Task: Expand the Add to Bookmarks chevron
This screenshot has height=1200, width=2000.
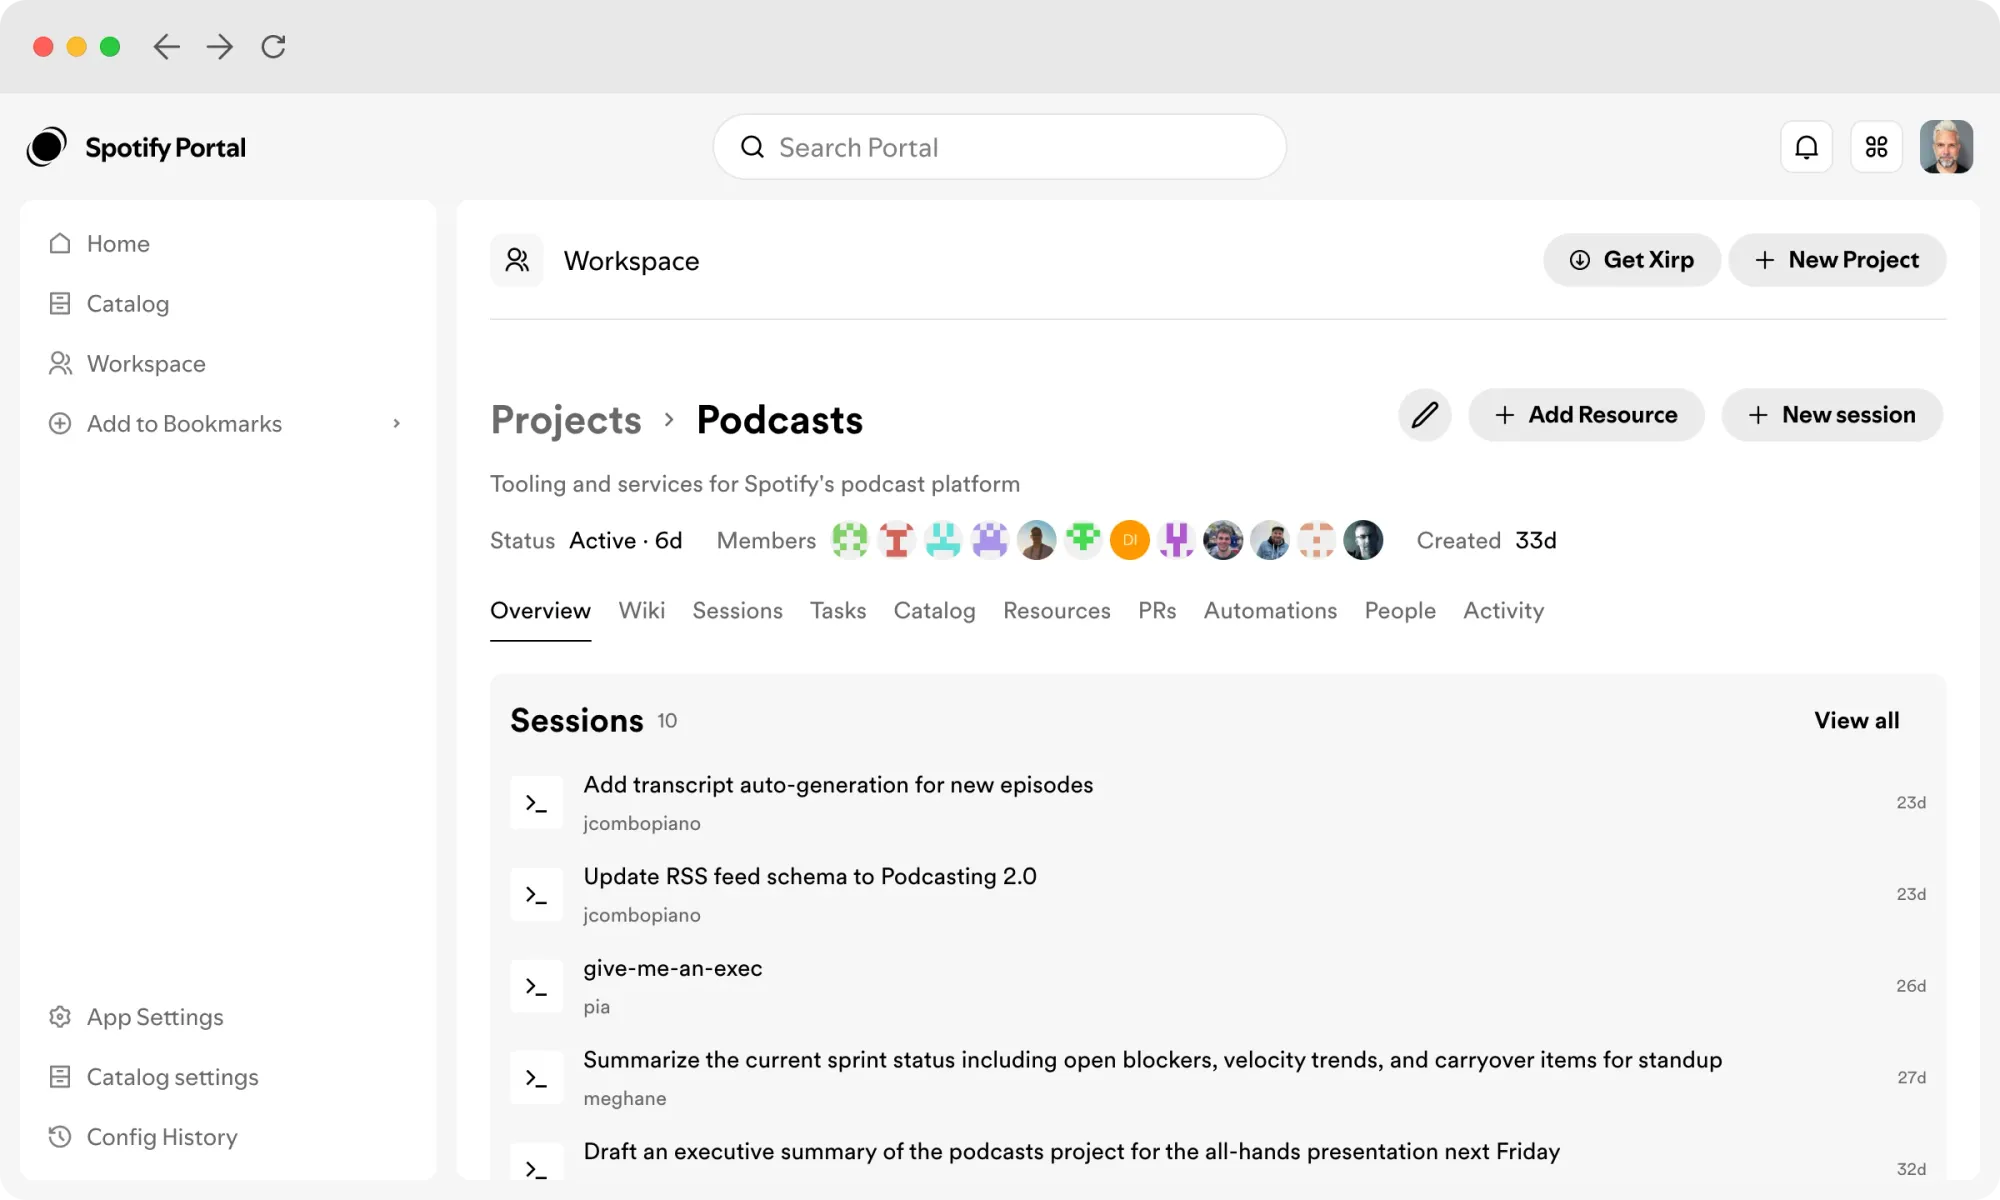Action: tap(397, 423)
